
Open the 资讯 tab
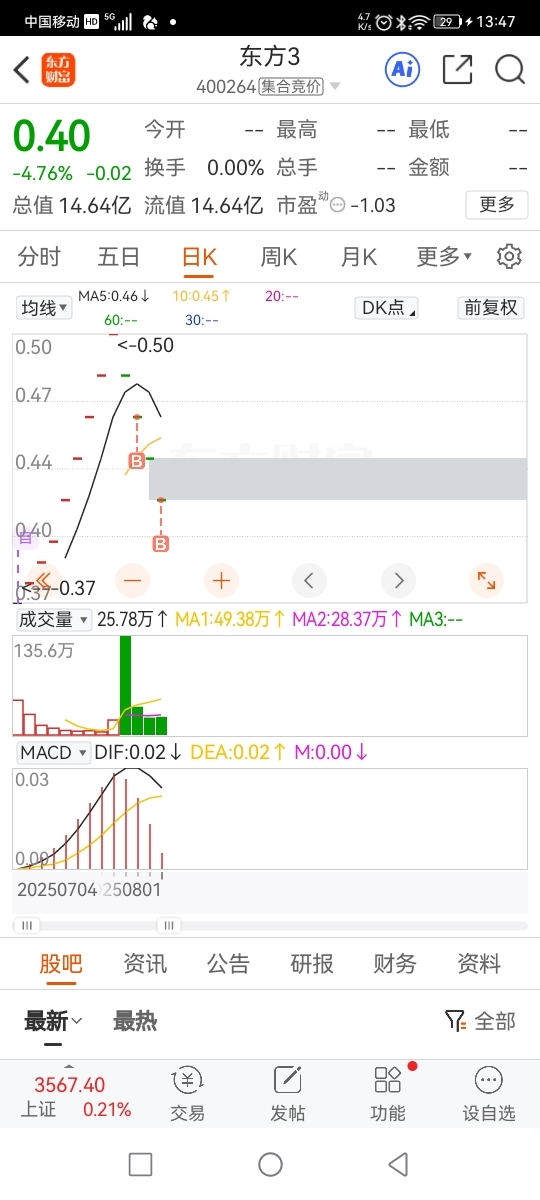pyautogui.click(x=145, y=964)
